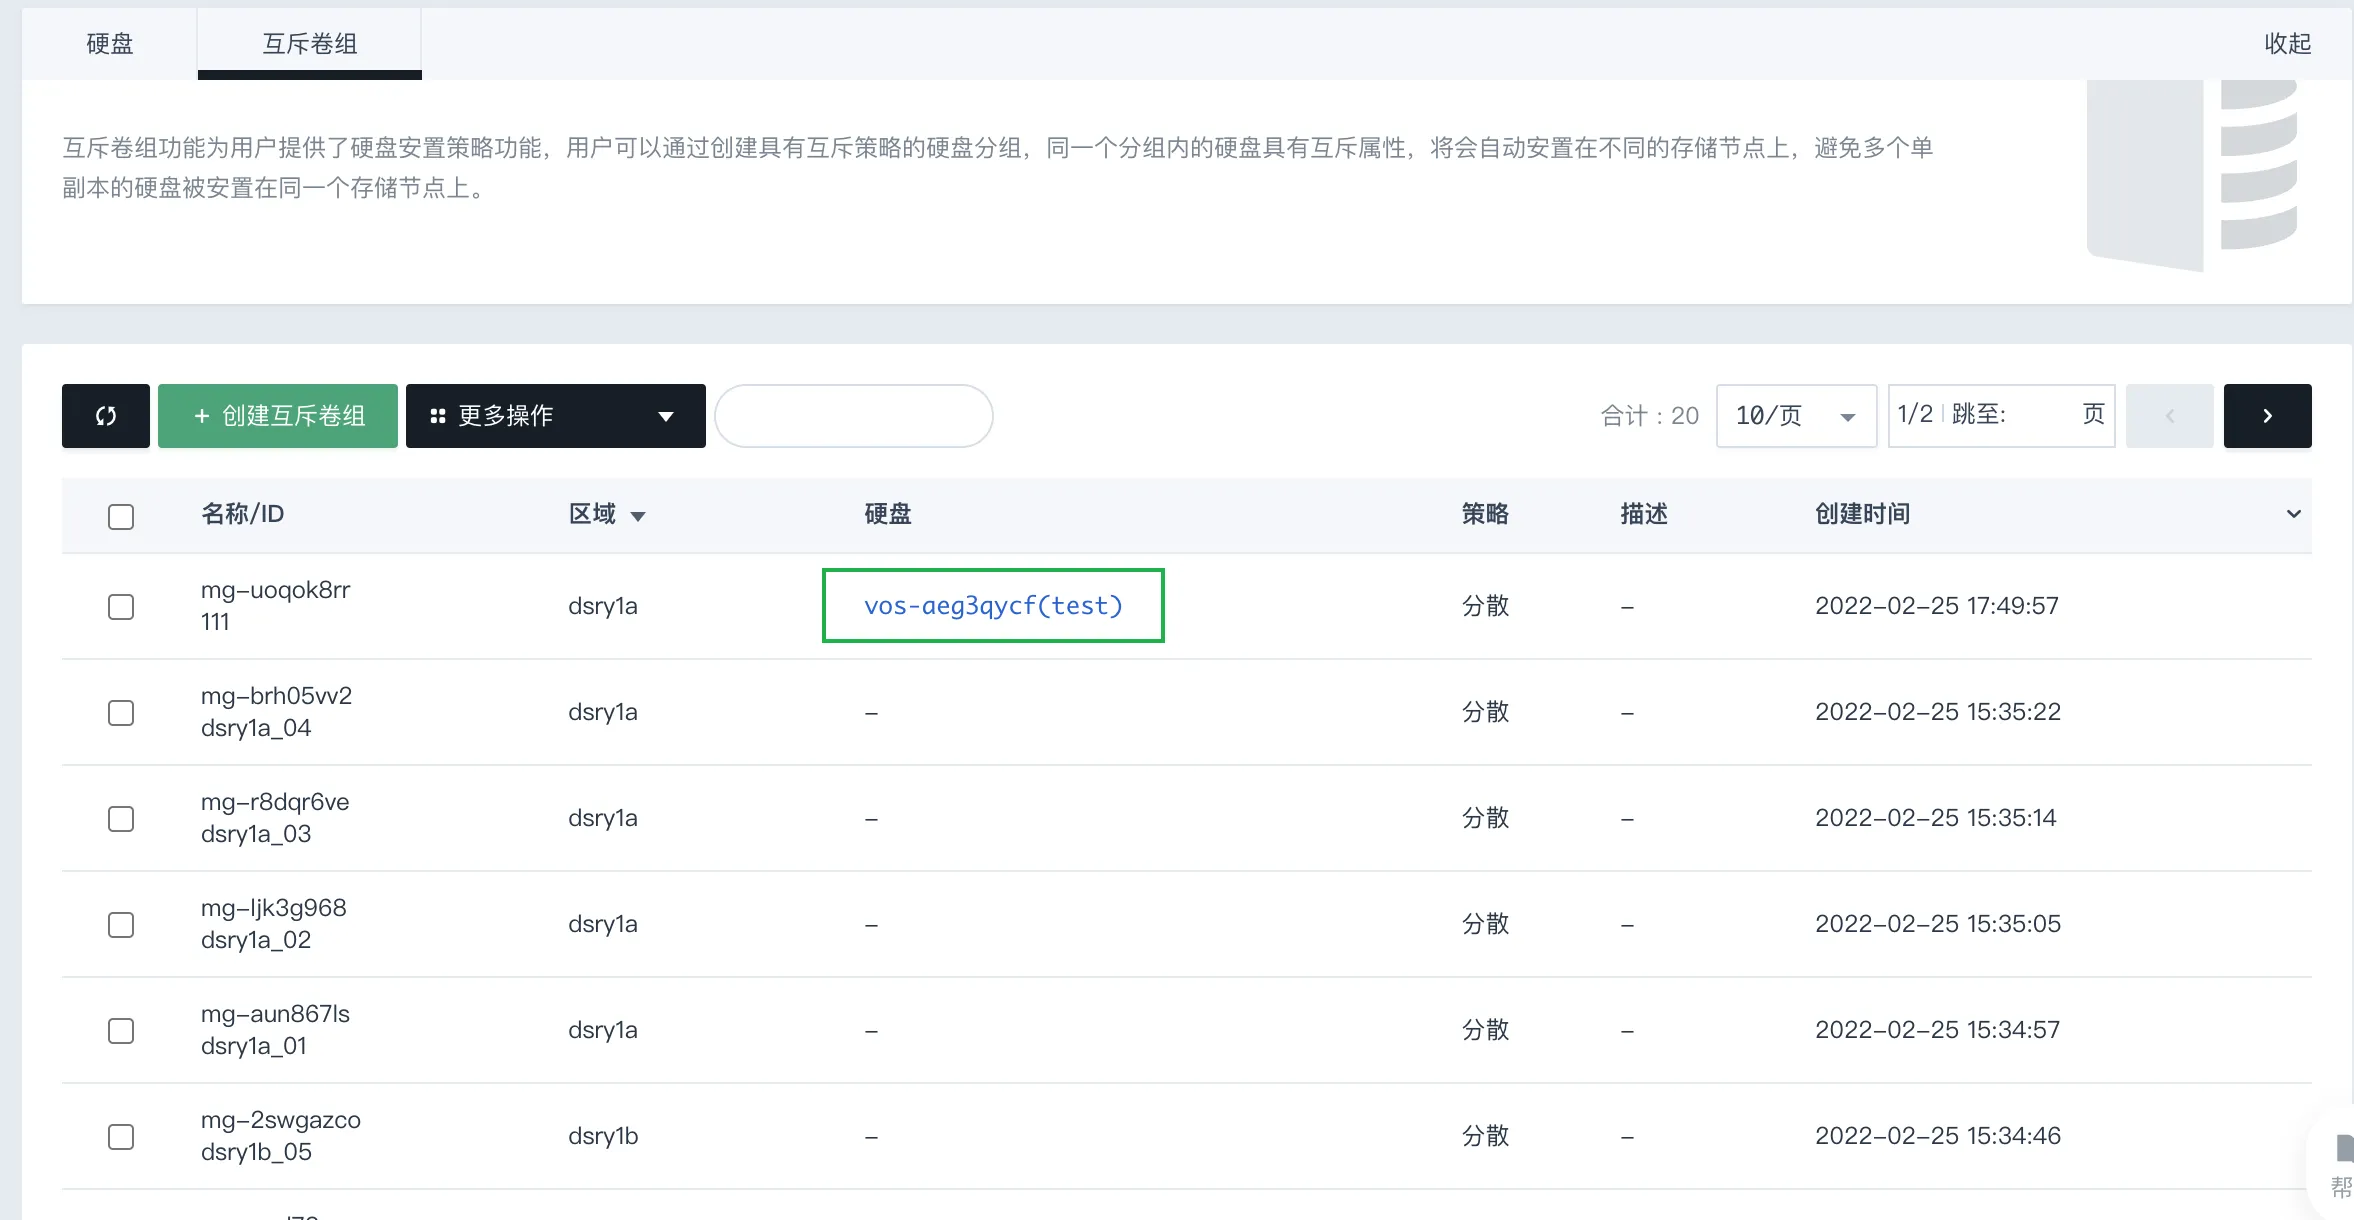This screenshot has width=2354, height=1220.
Task: Open the 区域 column filter arrow
Action: tap(638, 517)
